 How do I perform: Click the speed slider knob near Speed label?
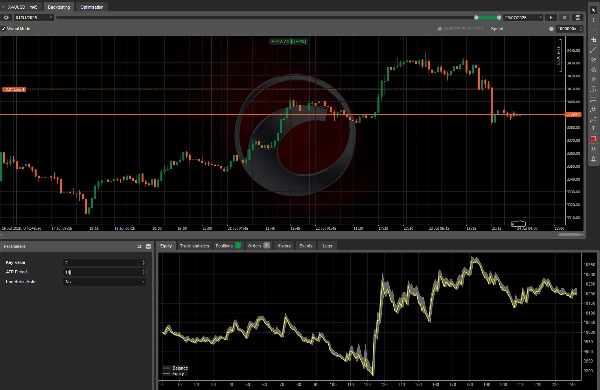(x=551, y=29)
